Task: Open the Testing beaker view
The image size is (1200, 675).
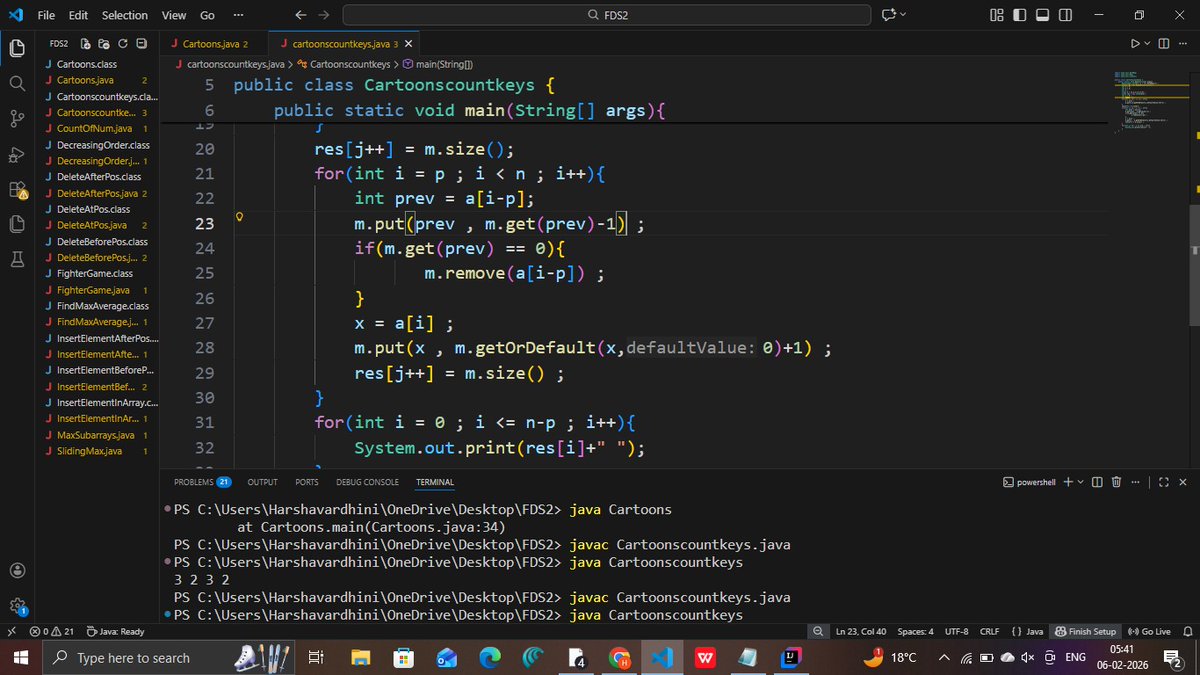Action: coord(17,259)
